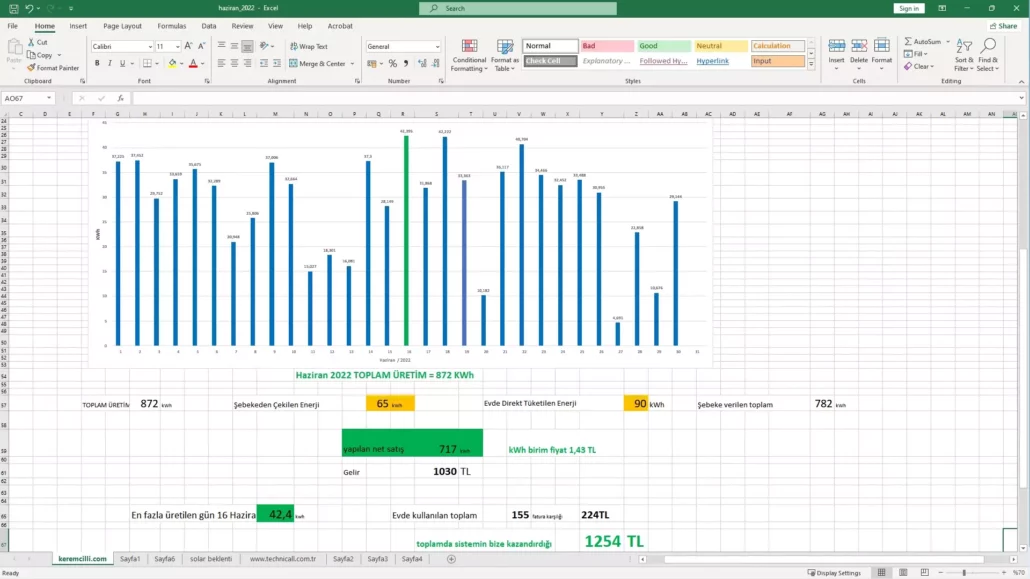
Task: Click AutoSum
Action: [923, 41]
